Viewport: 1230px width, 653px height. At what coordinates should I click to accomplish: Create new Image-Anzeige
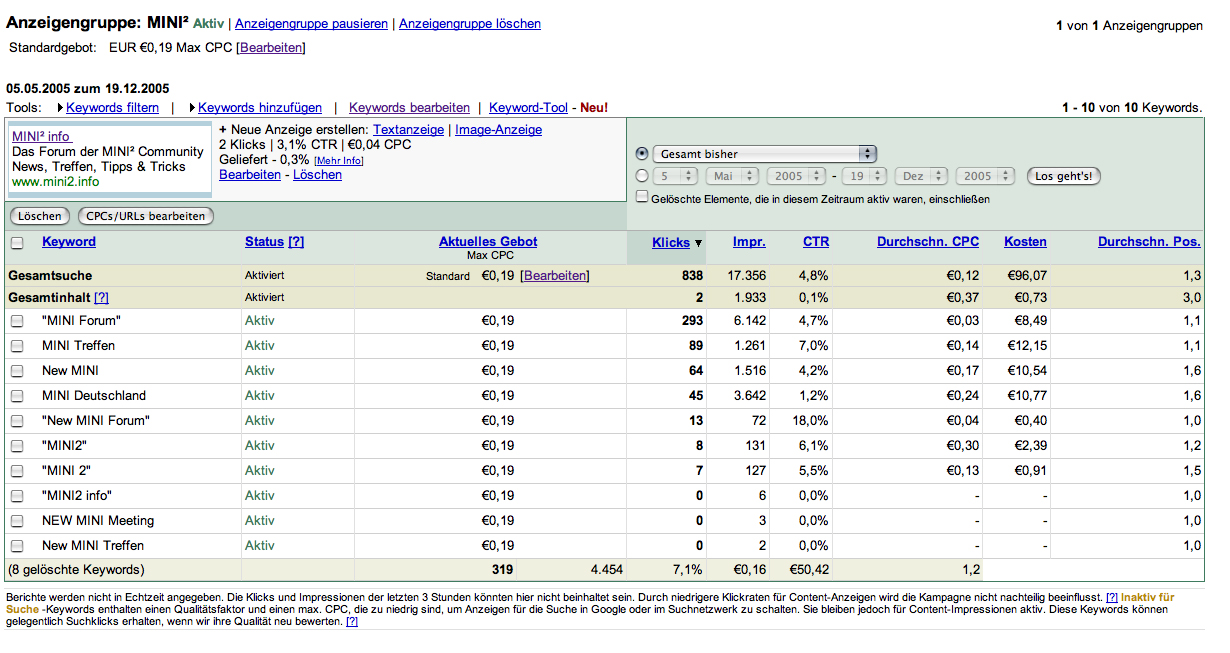(499, 130)
